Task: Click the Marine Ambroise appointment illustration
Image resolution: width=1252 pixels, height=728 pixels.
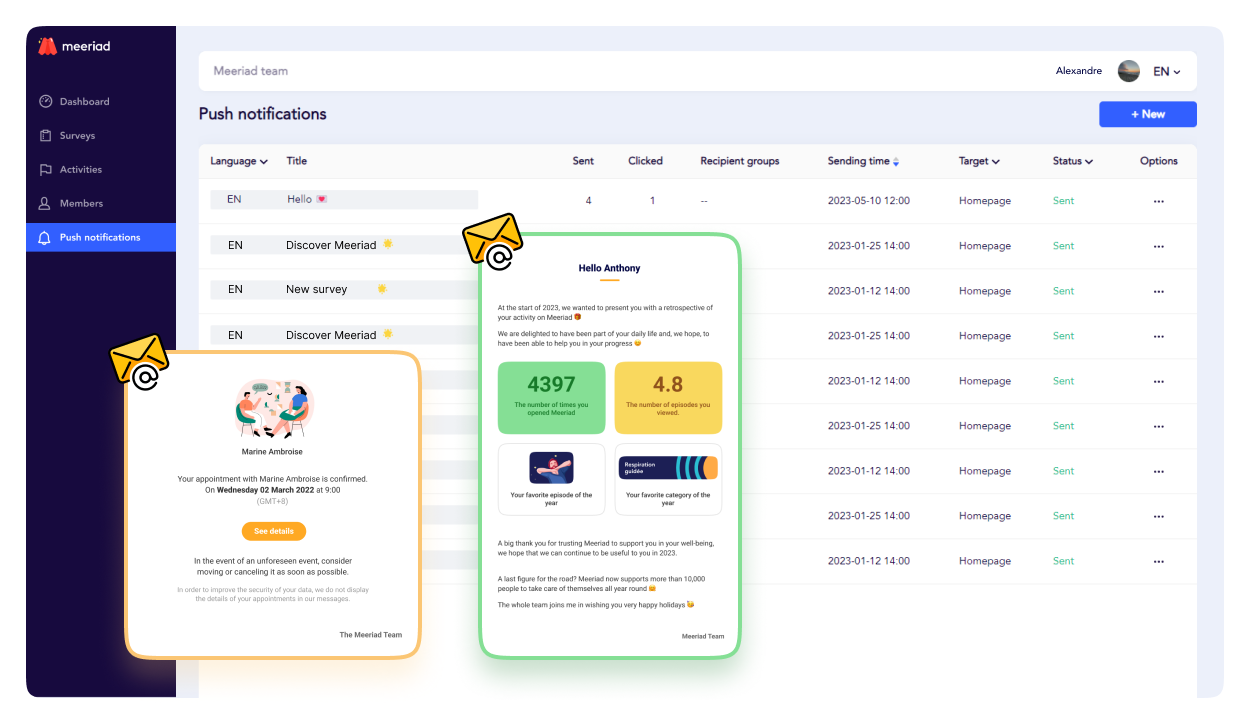Action: coord(274,408)
